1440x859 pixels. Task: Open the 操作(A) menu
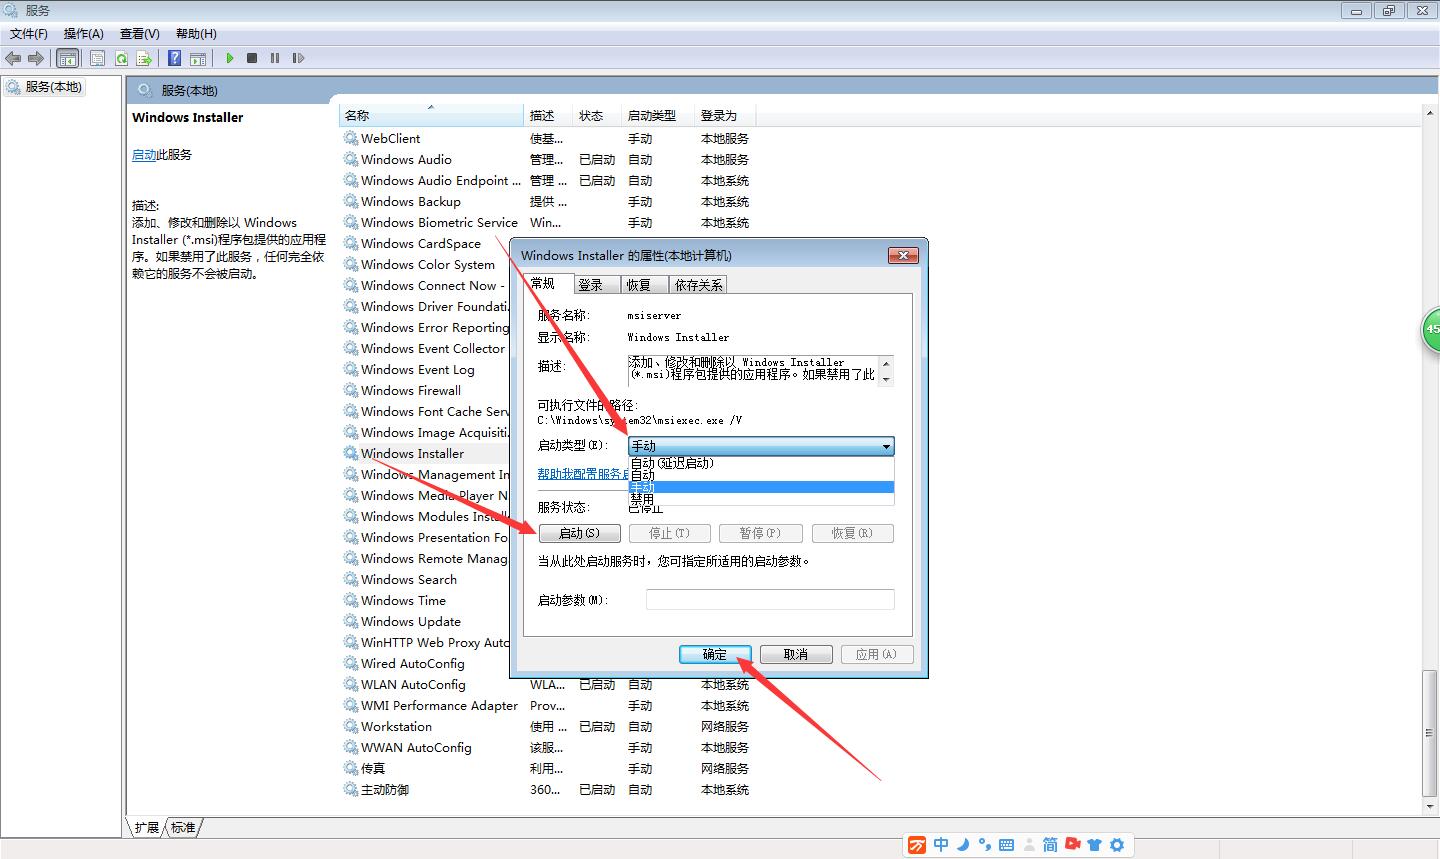click(84, 34)
